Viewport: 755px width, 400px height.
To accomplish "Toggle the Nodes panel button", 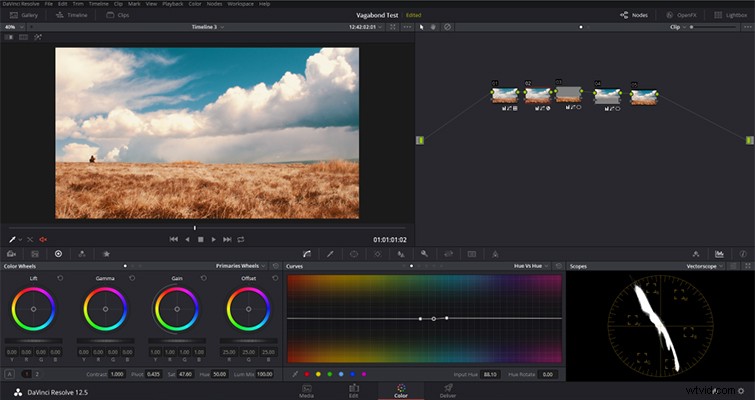I will 634,15.
